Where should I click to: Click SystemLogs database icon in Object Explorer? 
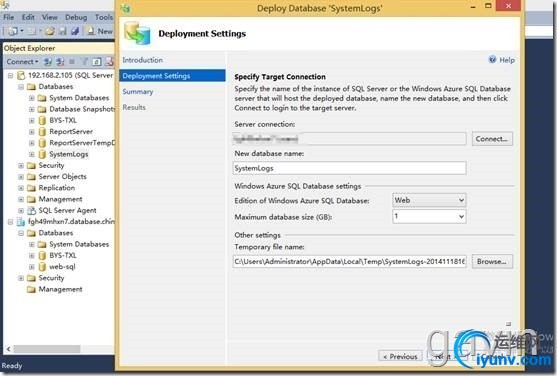click(42, 154)
